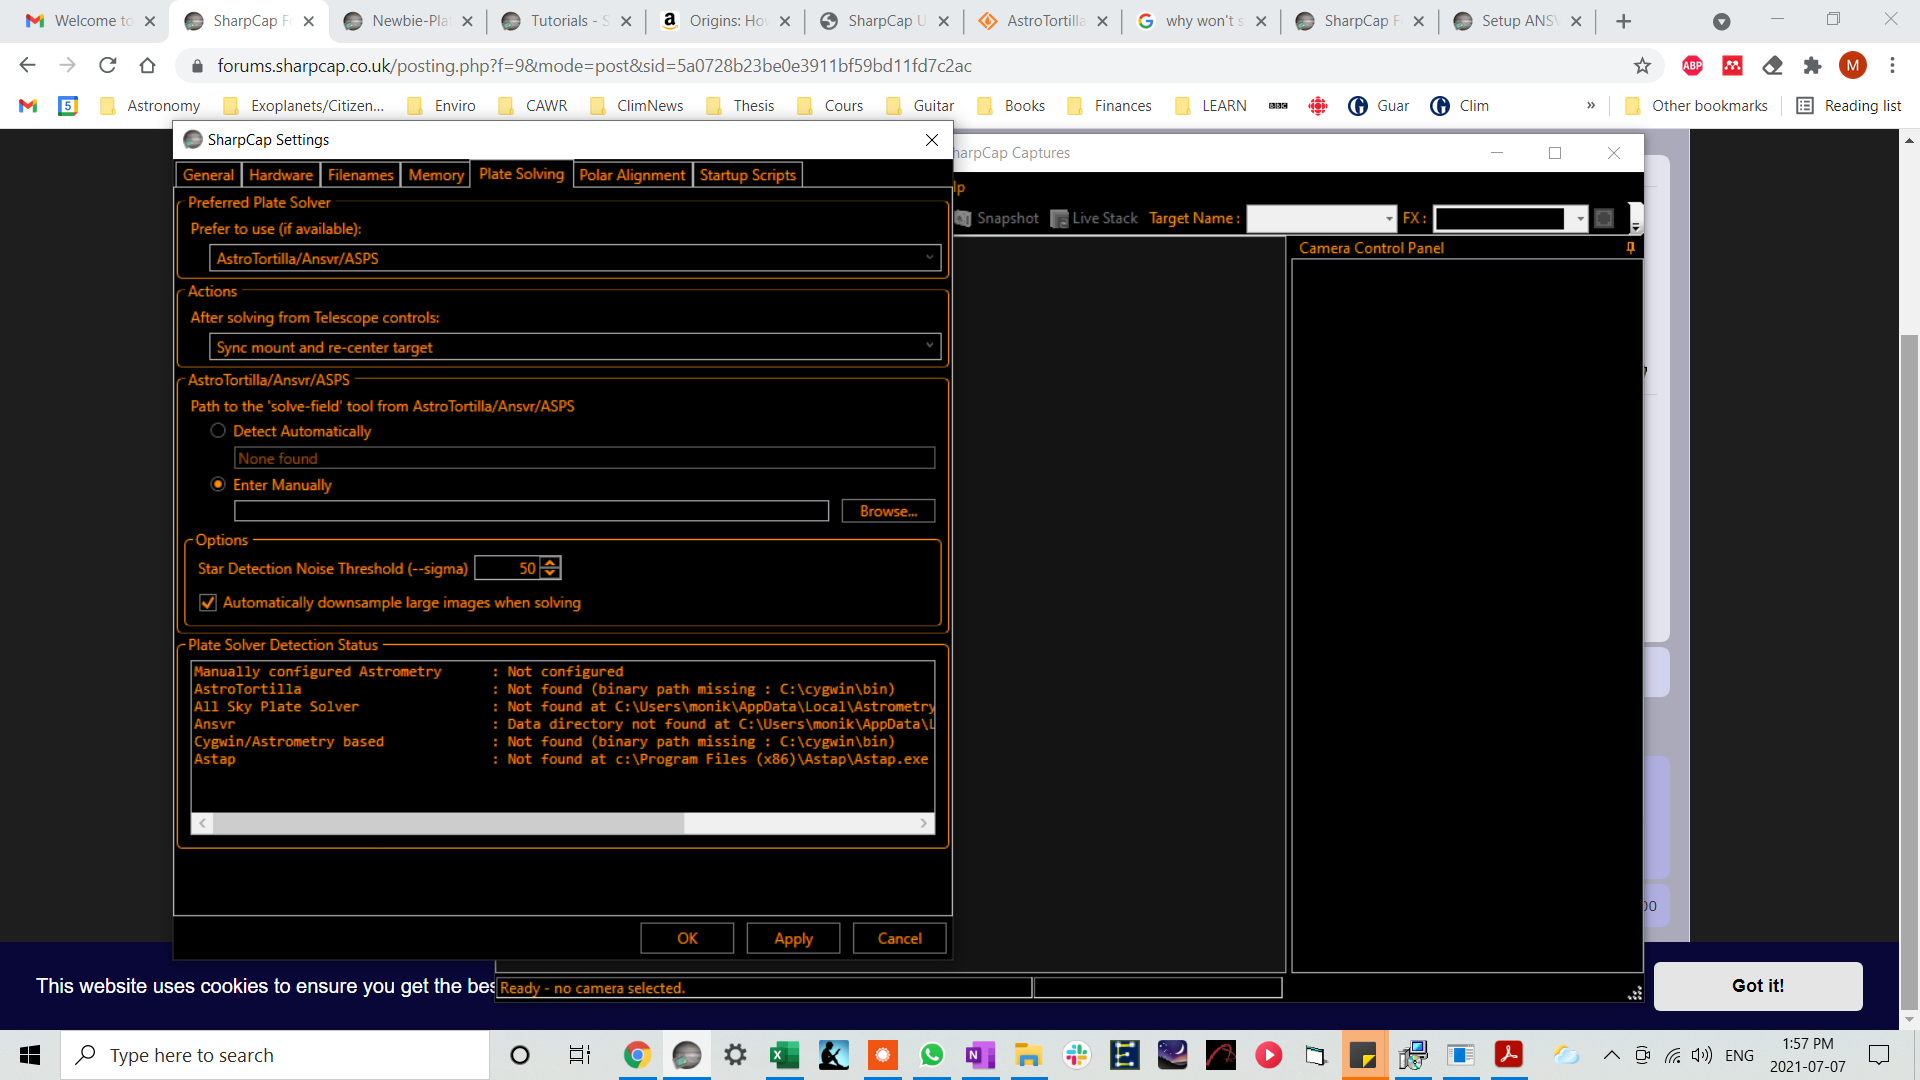Close the Welcome Gmail tab
Image resolution: width=1920 pixels, height=1080 pixels.
point(150,21)
